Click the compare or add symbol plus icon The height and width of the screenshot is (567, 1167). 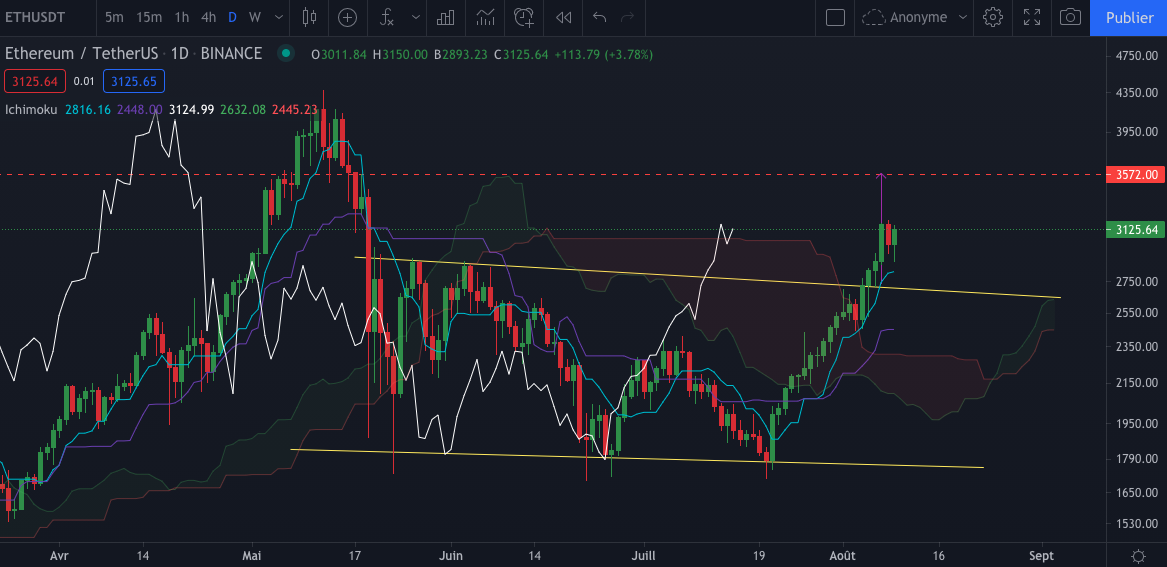tap(347, 17)
